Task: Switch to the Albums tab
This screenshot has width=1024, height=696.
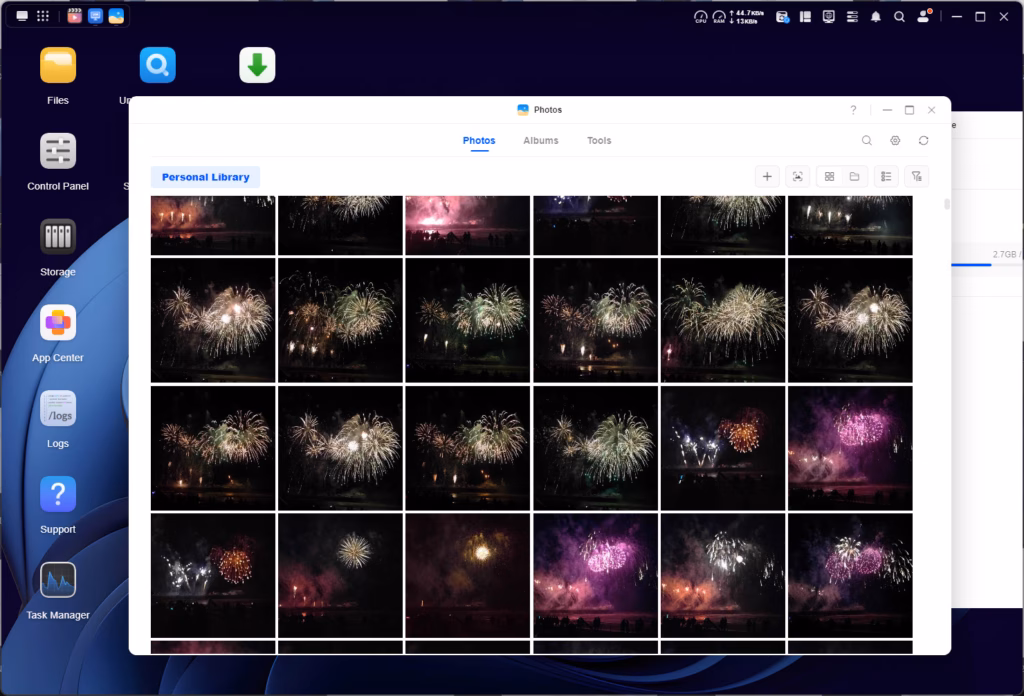Action: coord(540,141)
